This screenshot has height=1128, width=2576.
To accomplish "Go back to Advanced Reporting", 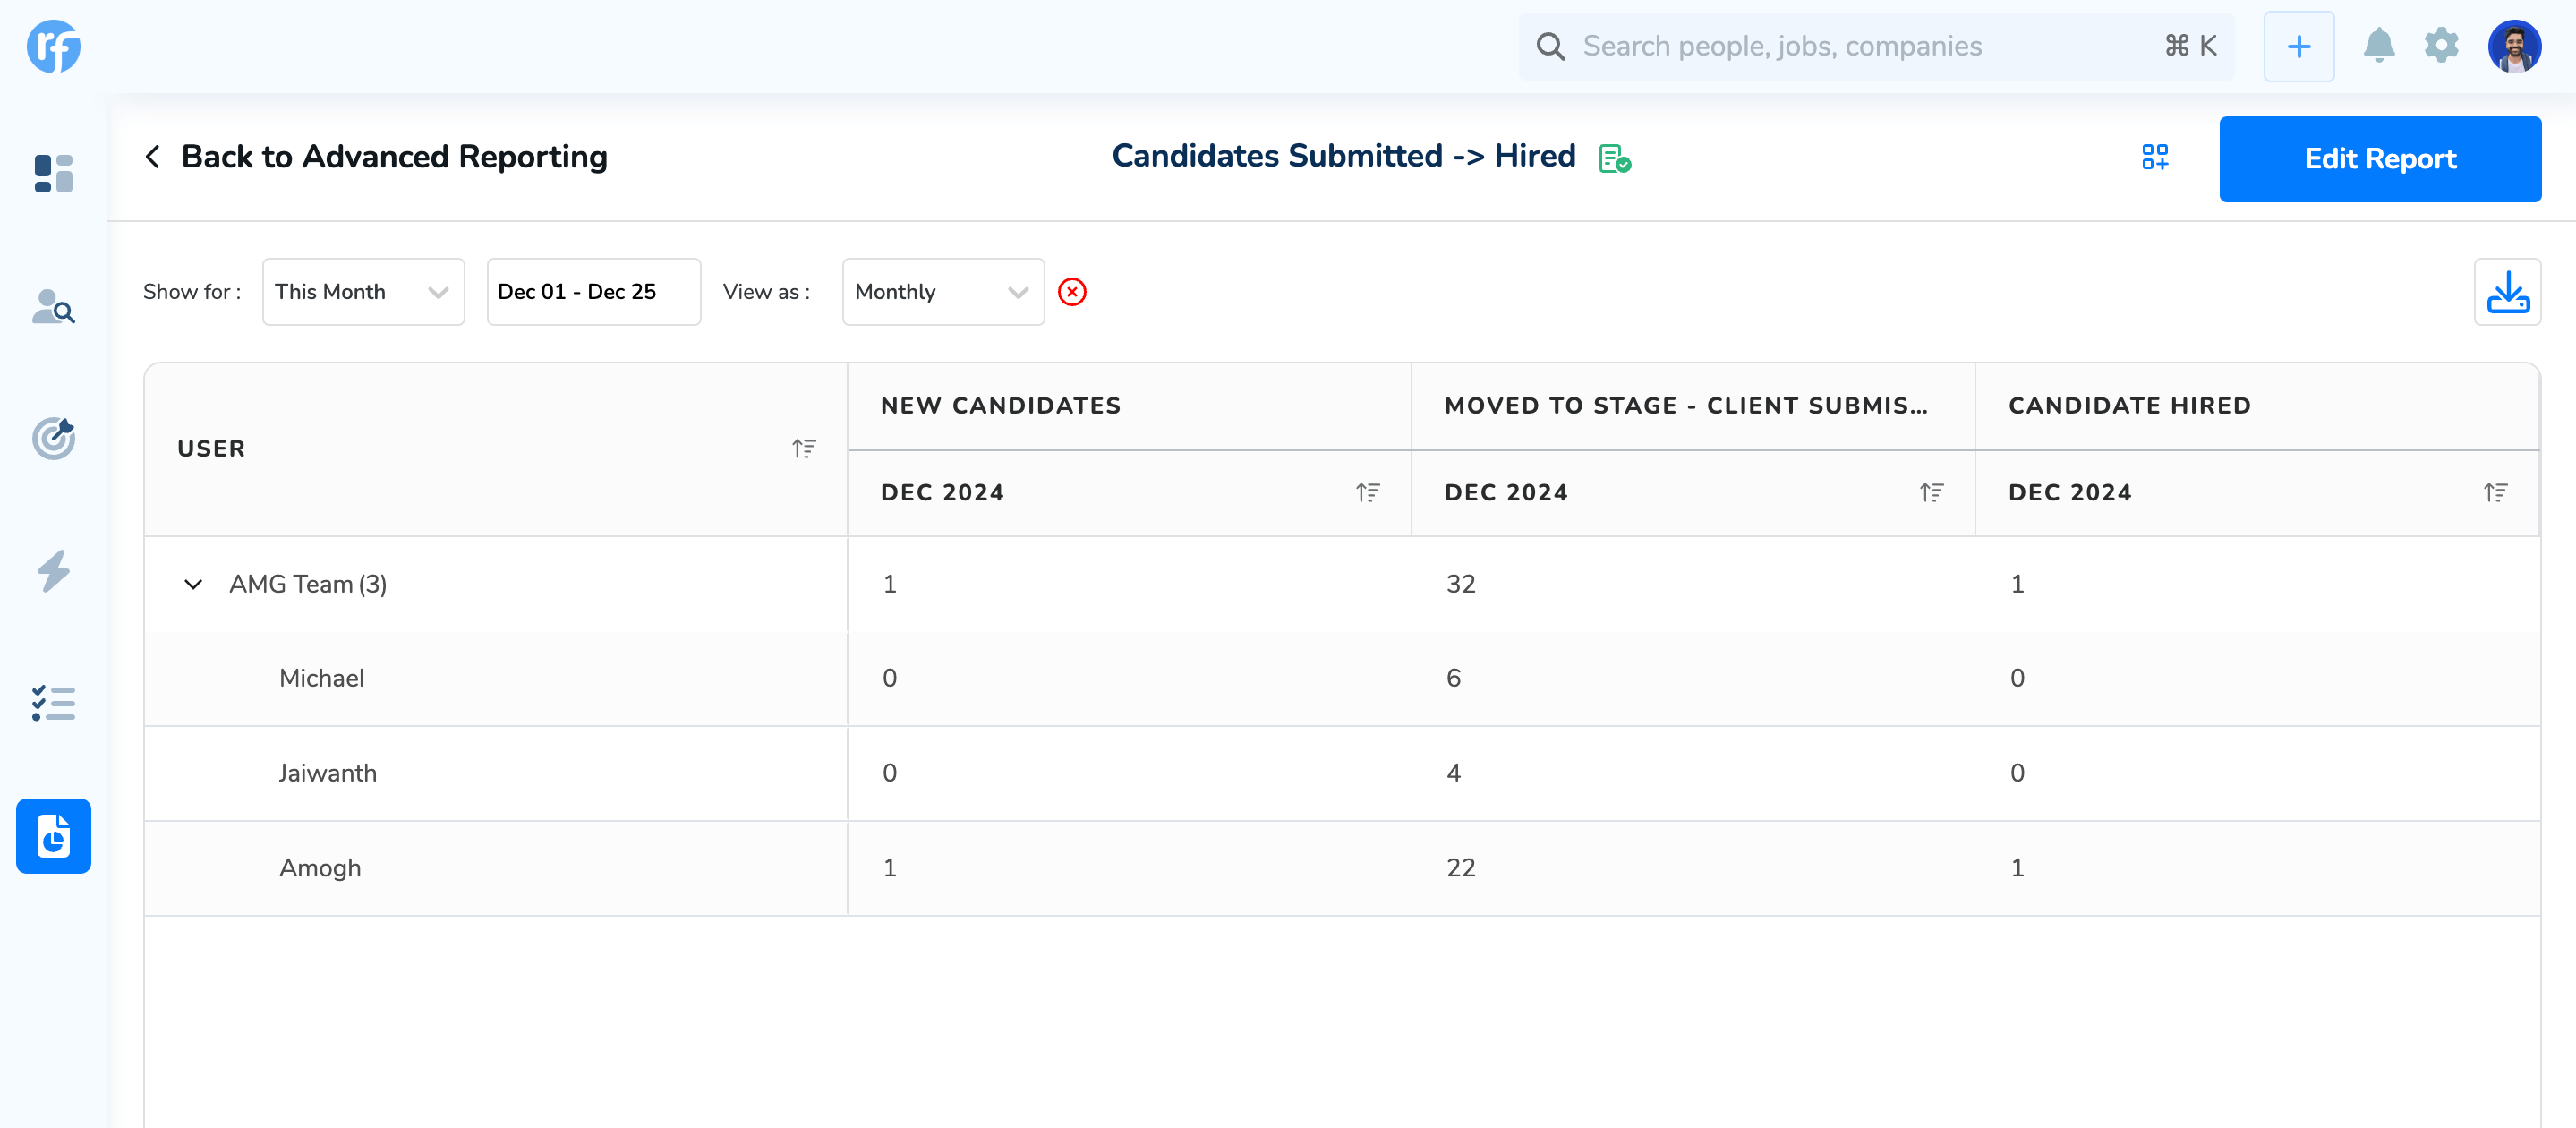I will pos(376,157).
